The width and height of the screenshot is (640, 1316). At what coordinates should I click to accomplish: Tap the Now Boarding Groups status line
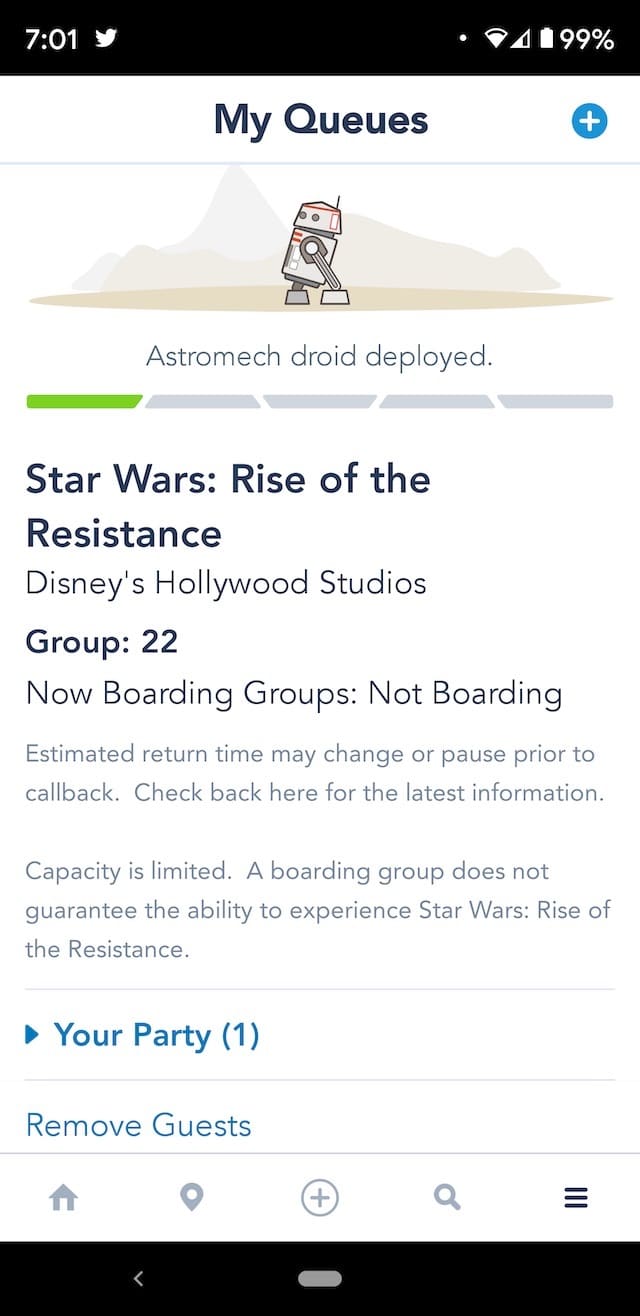294,693
